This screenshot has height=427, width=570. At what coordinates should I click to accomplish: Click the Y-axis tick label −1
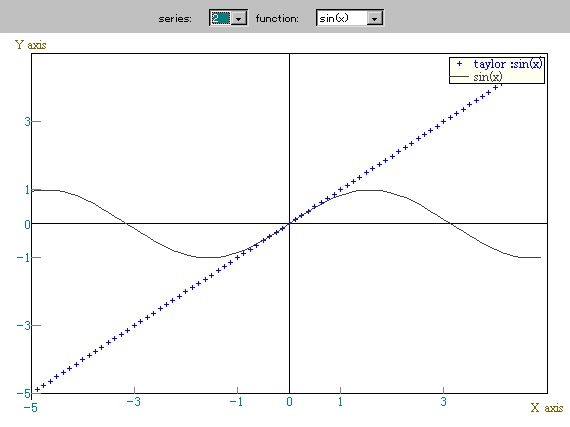(24, 258)
